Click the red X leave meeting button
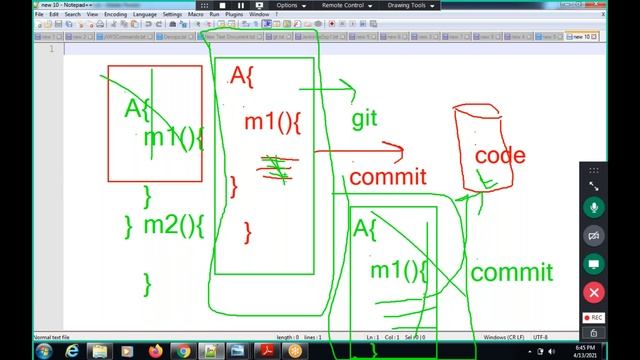The image size is (640, 360). click(593, 292)
